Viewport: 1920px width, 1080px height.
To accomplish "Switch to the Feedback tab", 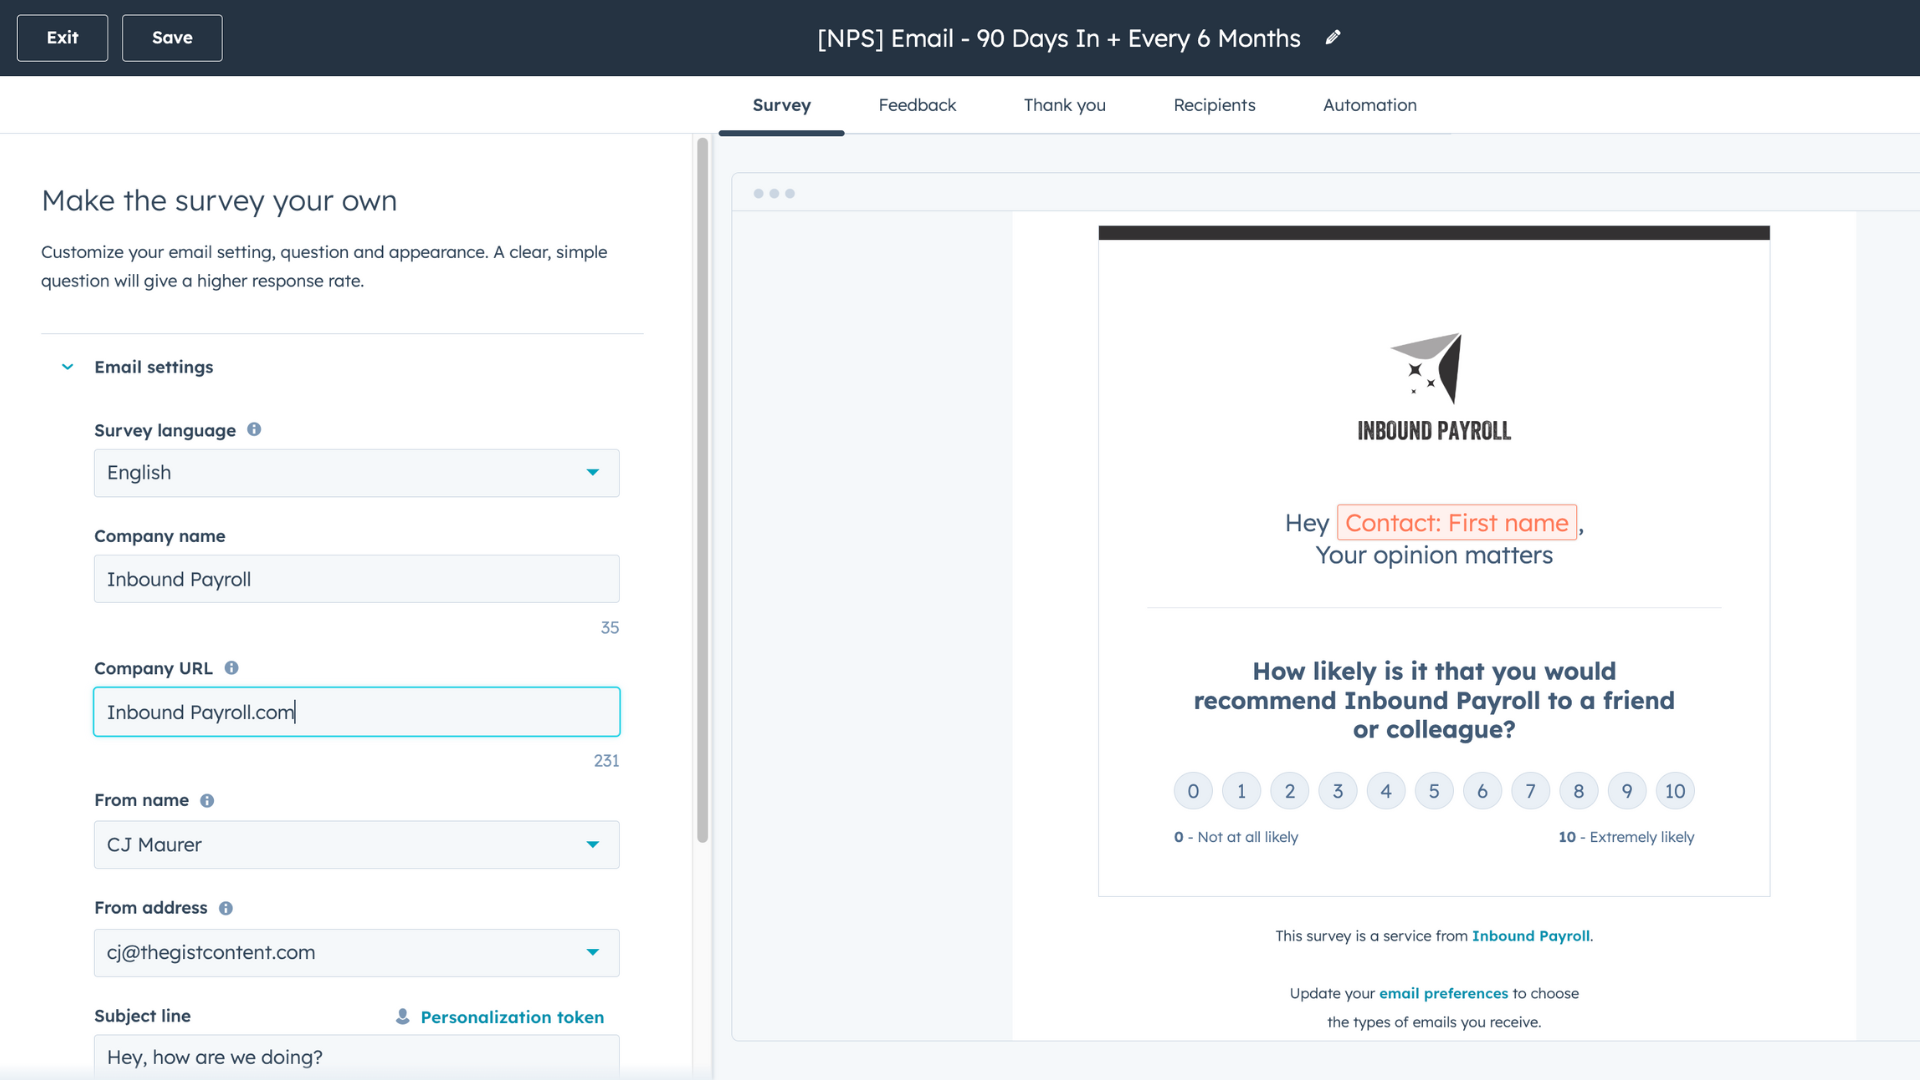I will tap(916, 105).
